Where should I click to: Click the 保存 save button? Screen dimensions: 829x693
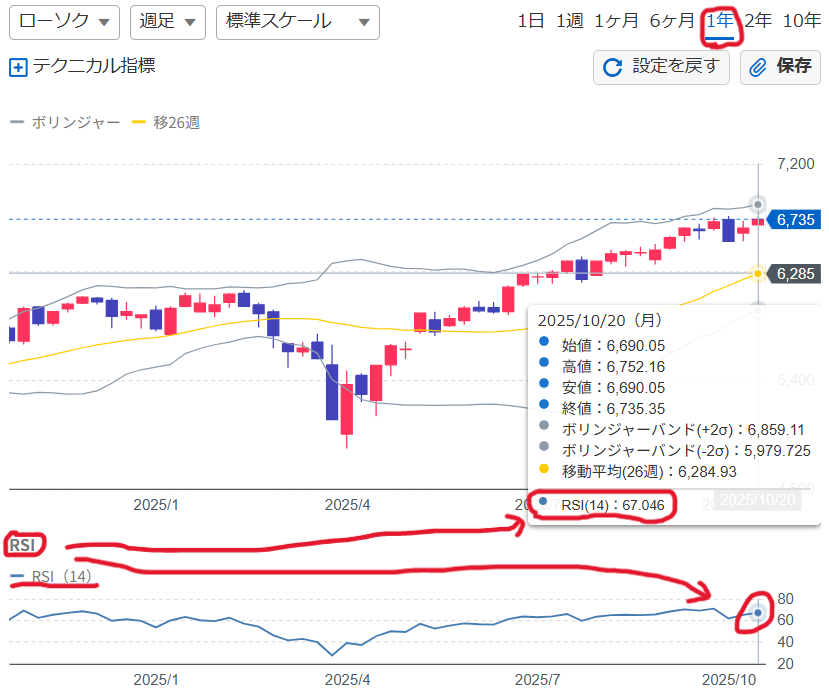pyautogui.click(x=780, y=67)
